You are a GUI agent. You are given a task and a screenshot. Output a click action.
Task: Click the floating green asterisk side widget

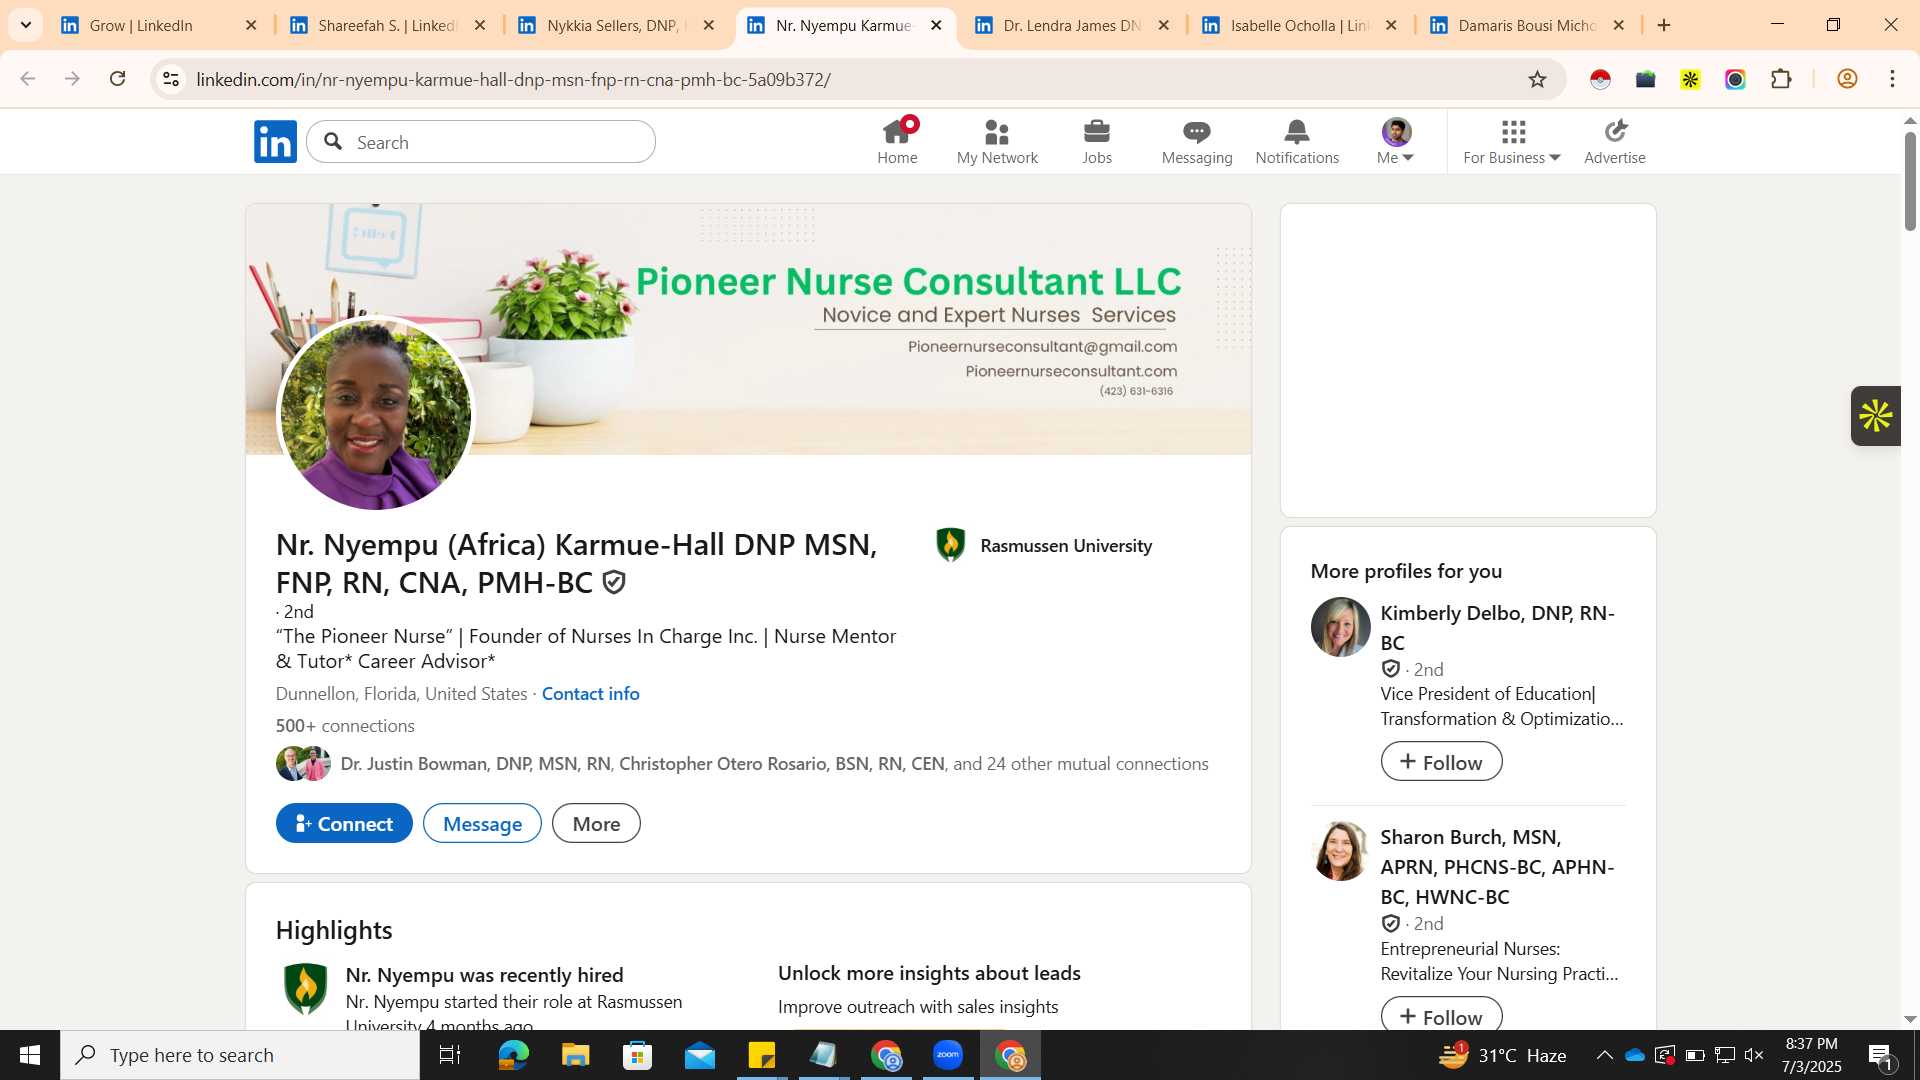tap(1875, 415)
